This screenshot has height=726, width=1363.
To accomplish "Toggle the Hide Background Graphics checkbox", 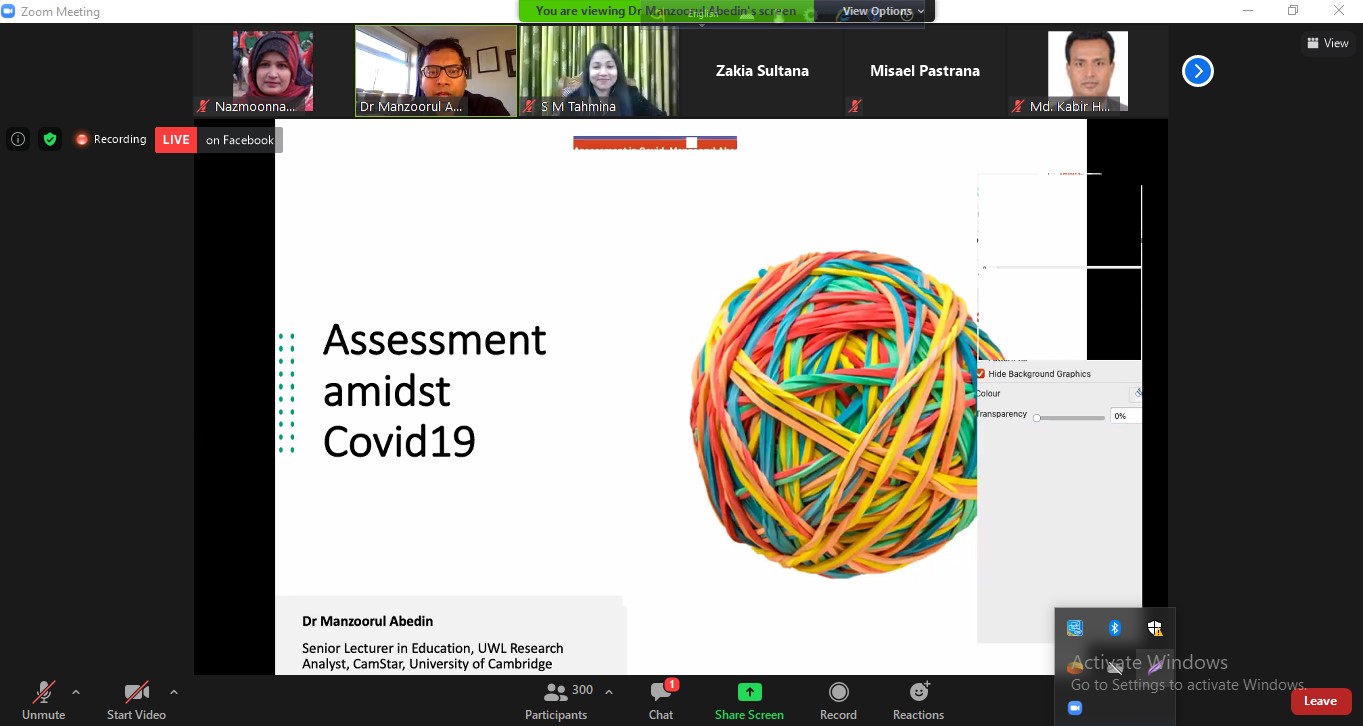I will 981,374.
